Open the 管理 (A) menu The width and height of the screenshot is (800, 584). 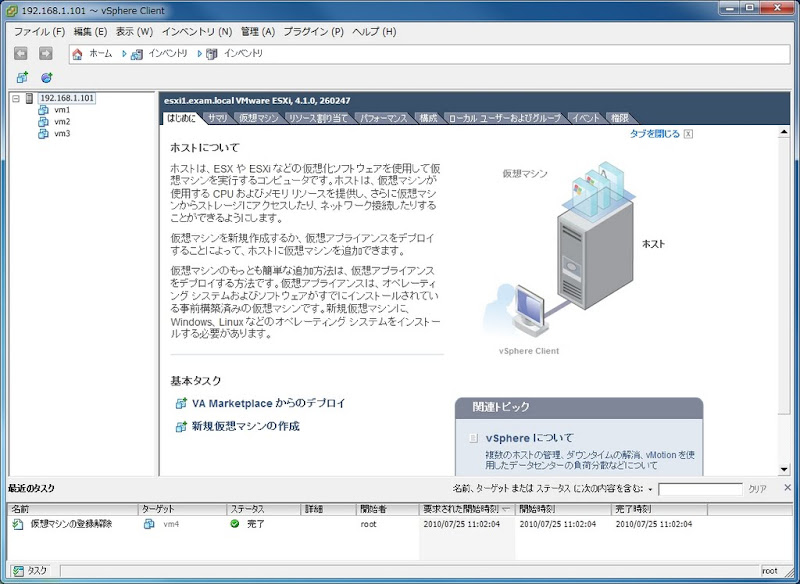point(258,32)
